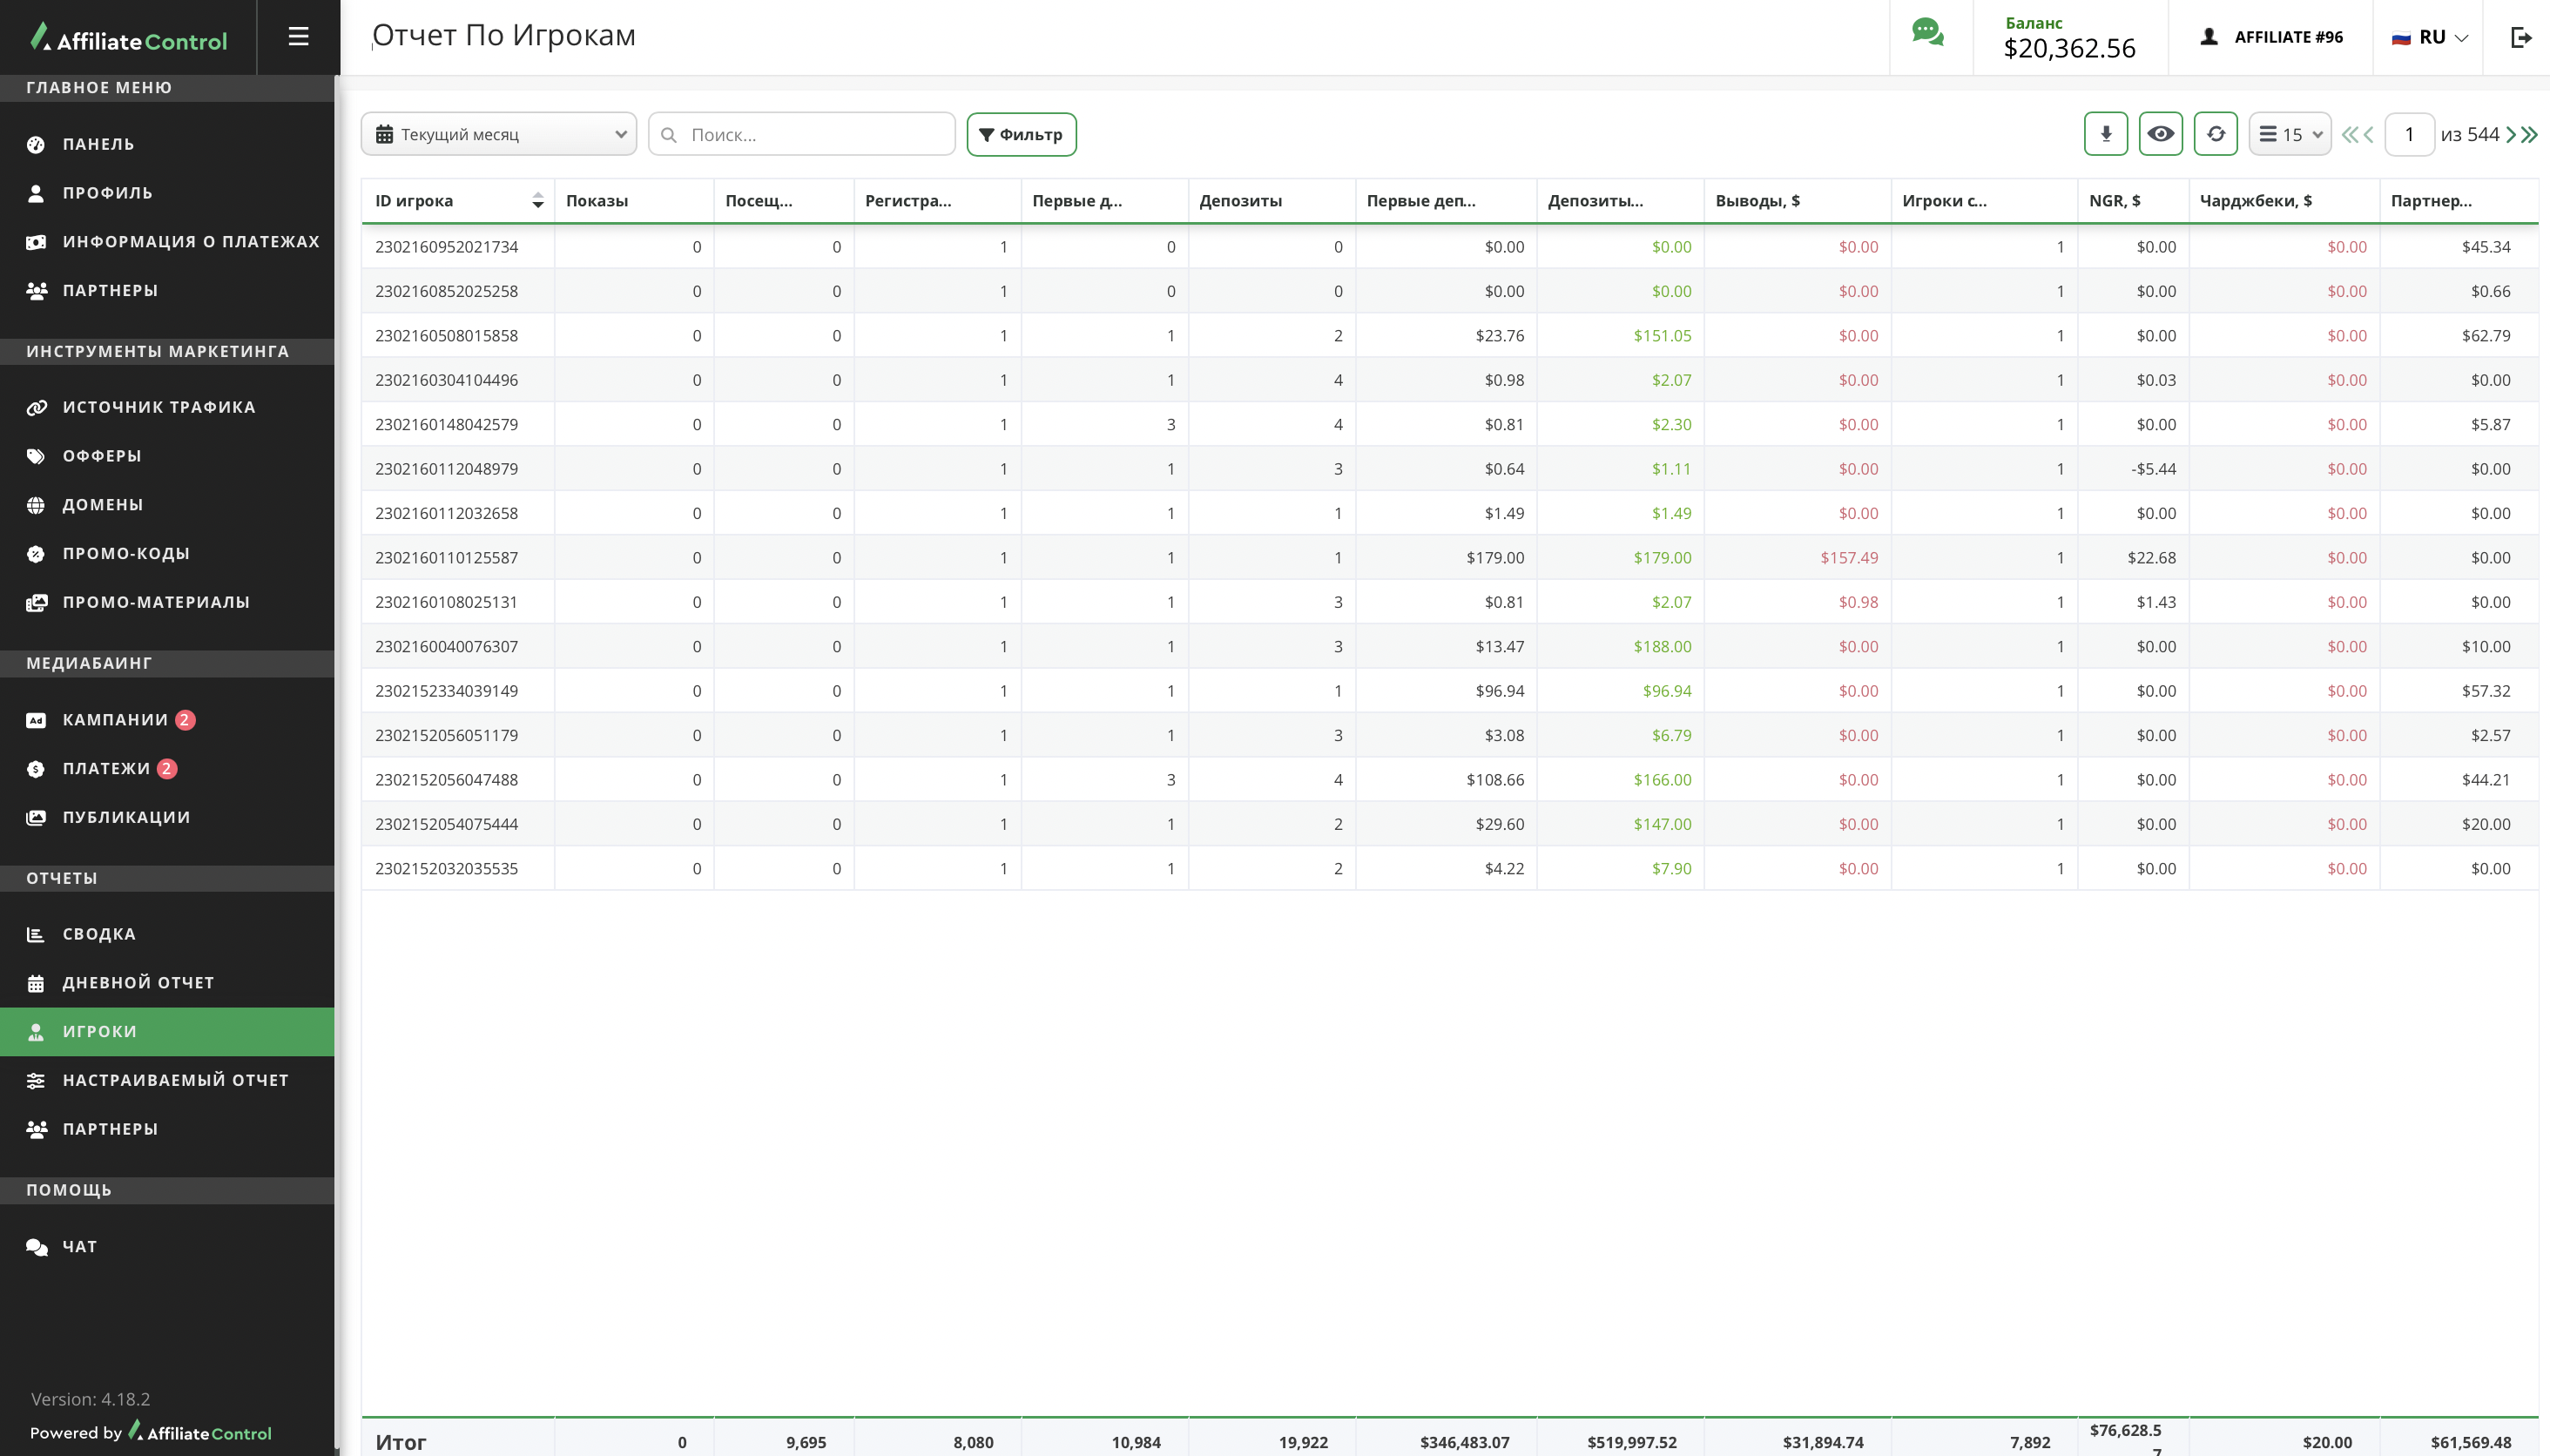Select Кампании in the sidebar menu
Image resolution: width=2550 pixels, height=1456 pixels.
[115, 719]
